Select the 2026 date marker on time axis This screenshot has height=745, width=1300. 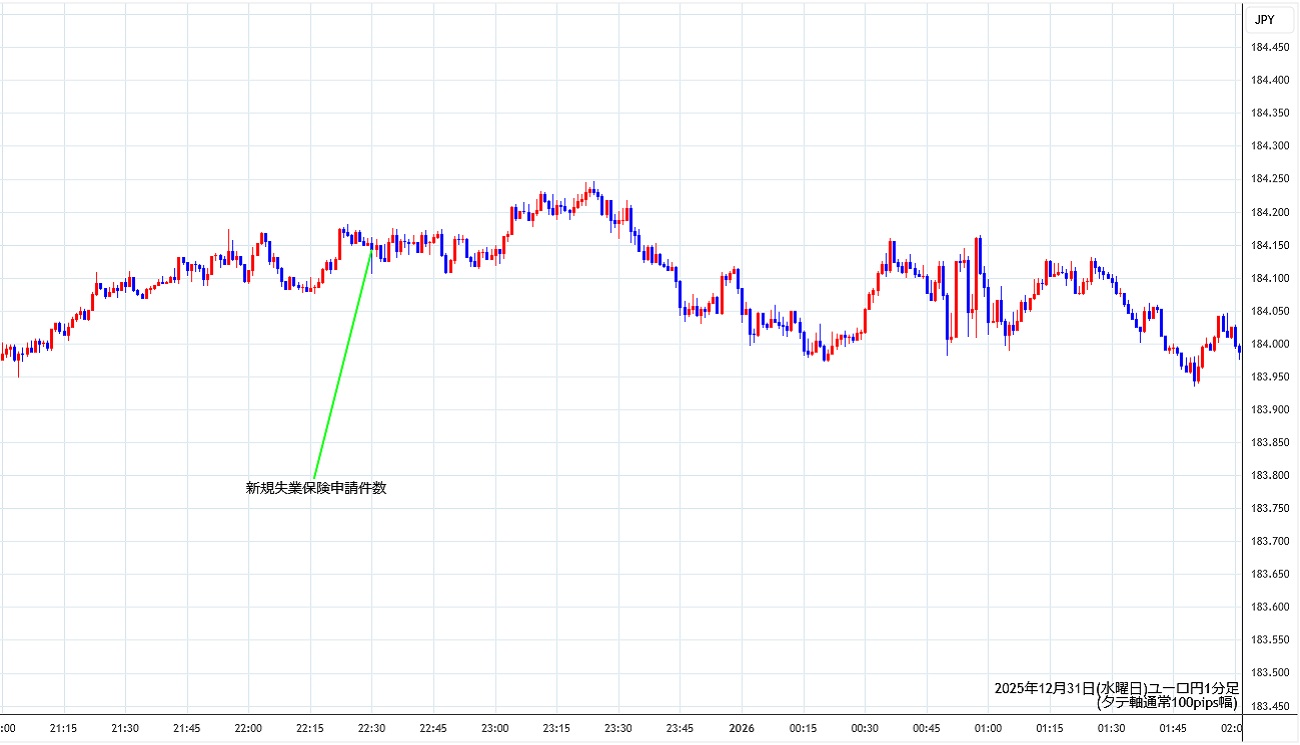741,728
